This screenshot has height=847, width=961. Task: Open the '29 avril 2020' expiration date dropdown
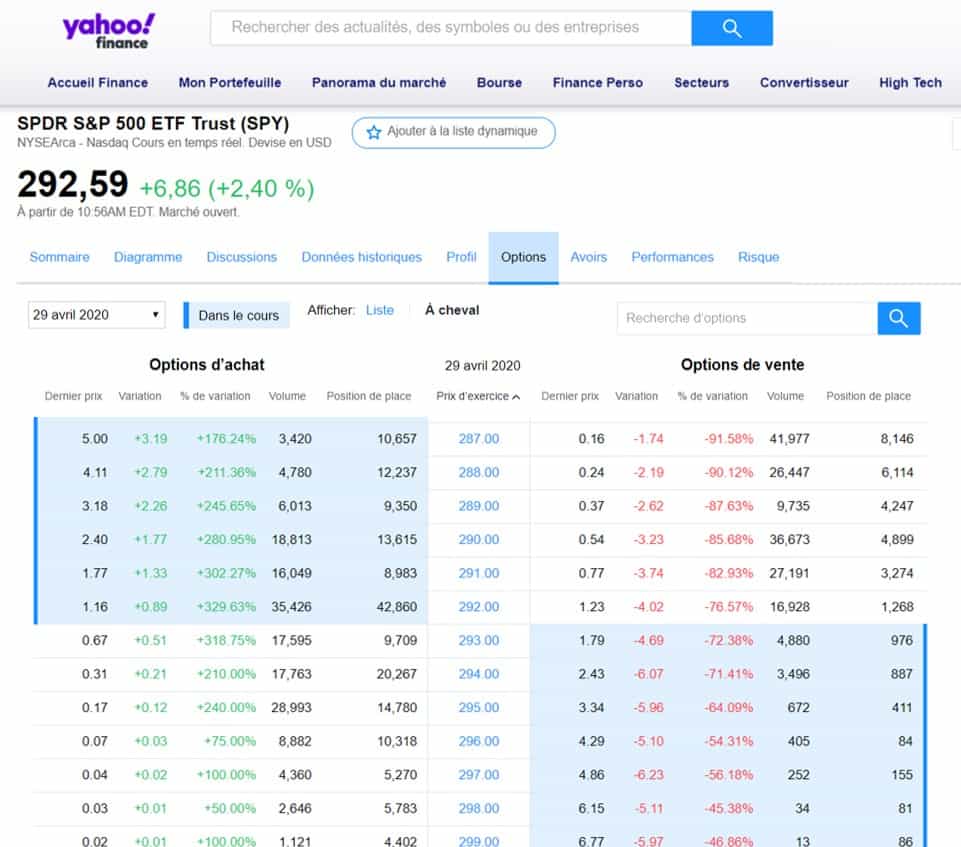click(x=96, y=315)
